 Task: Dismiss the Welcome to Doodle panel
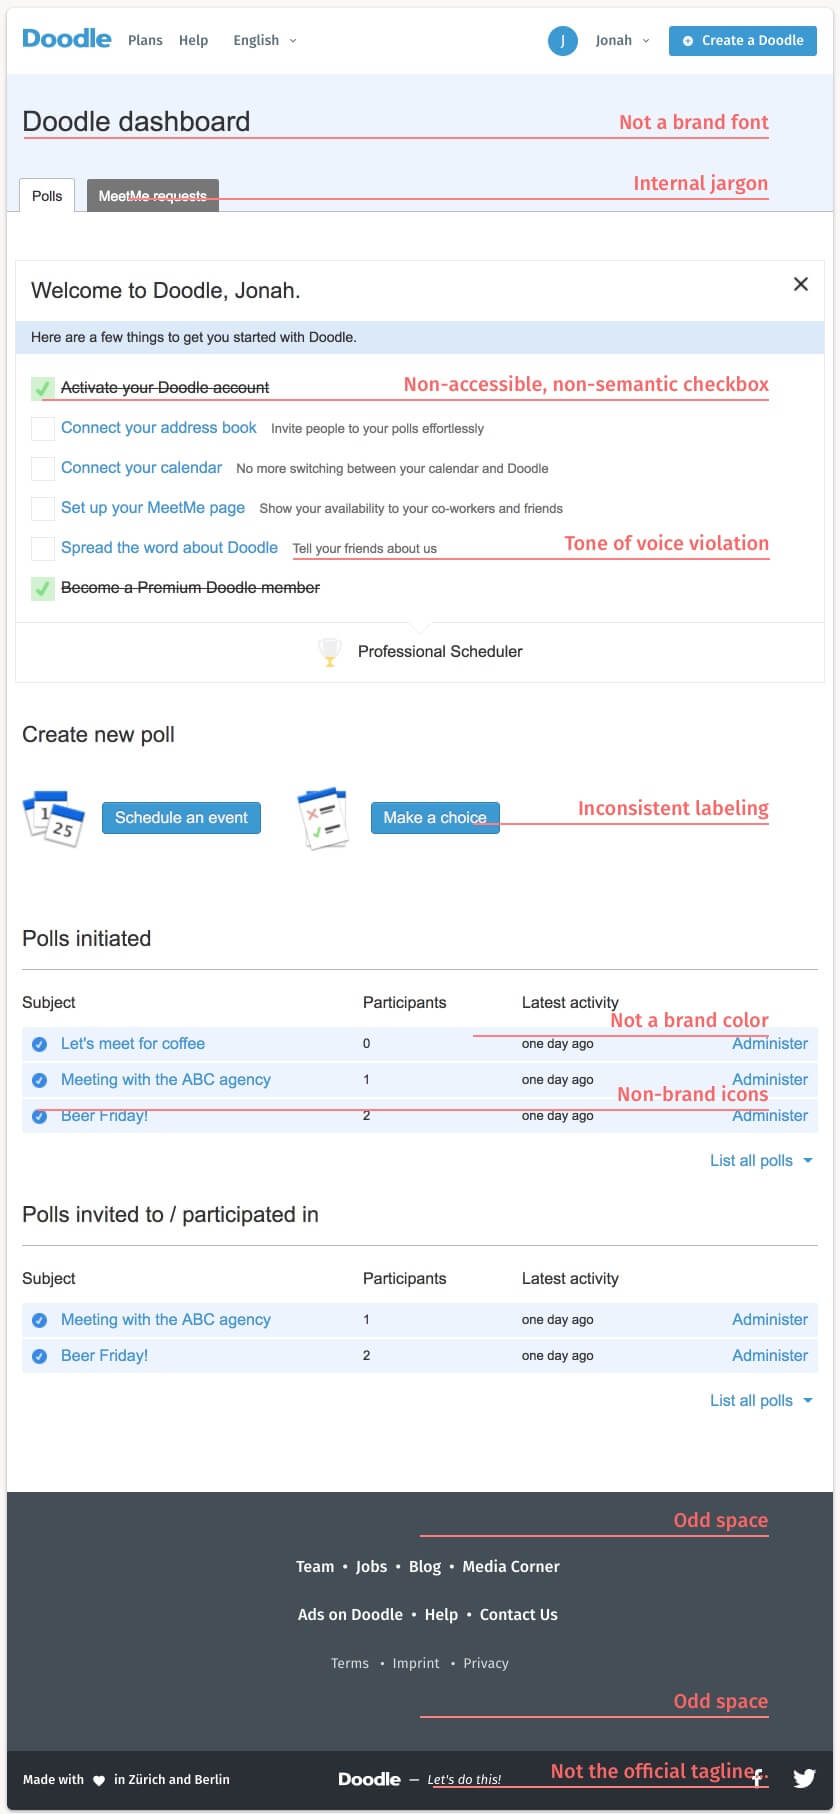[x=801, y=285]
